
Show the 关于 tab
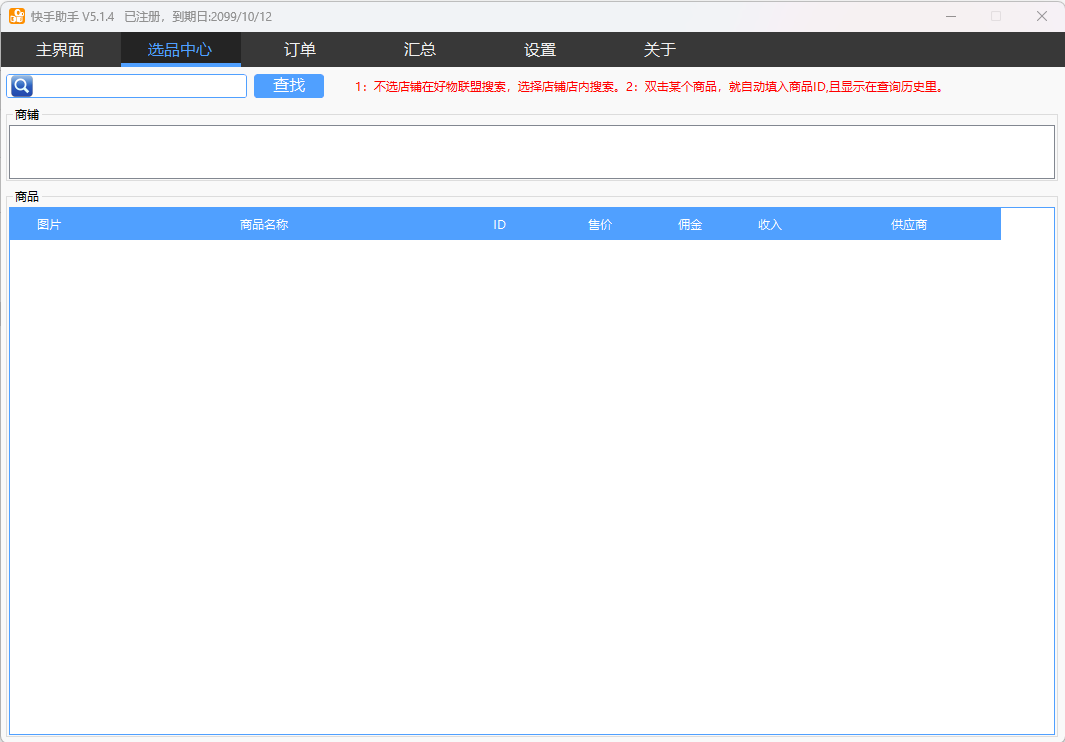pos(660,50)
